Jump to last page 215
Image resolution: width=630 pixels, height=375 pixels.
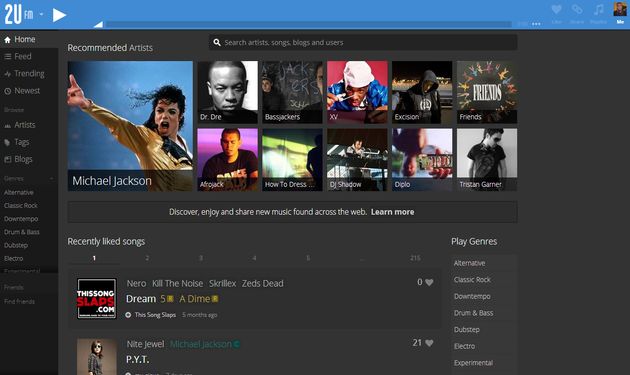415,258
